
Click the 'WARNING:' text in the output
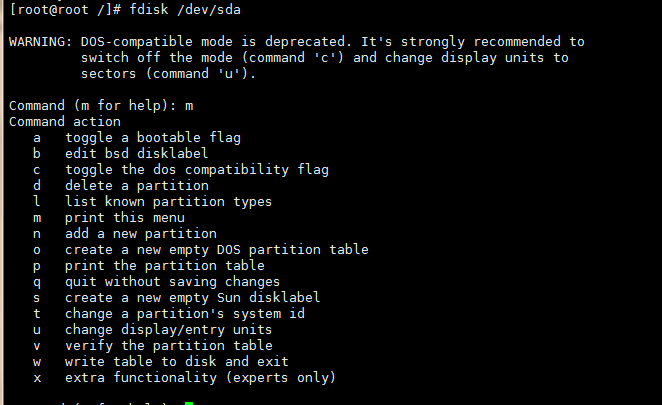[41, 42]
